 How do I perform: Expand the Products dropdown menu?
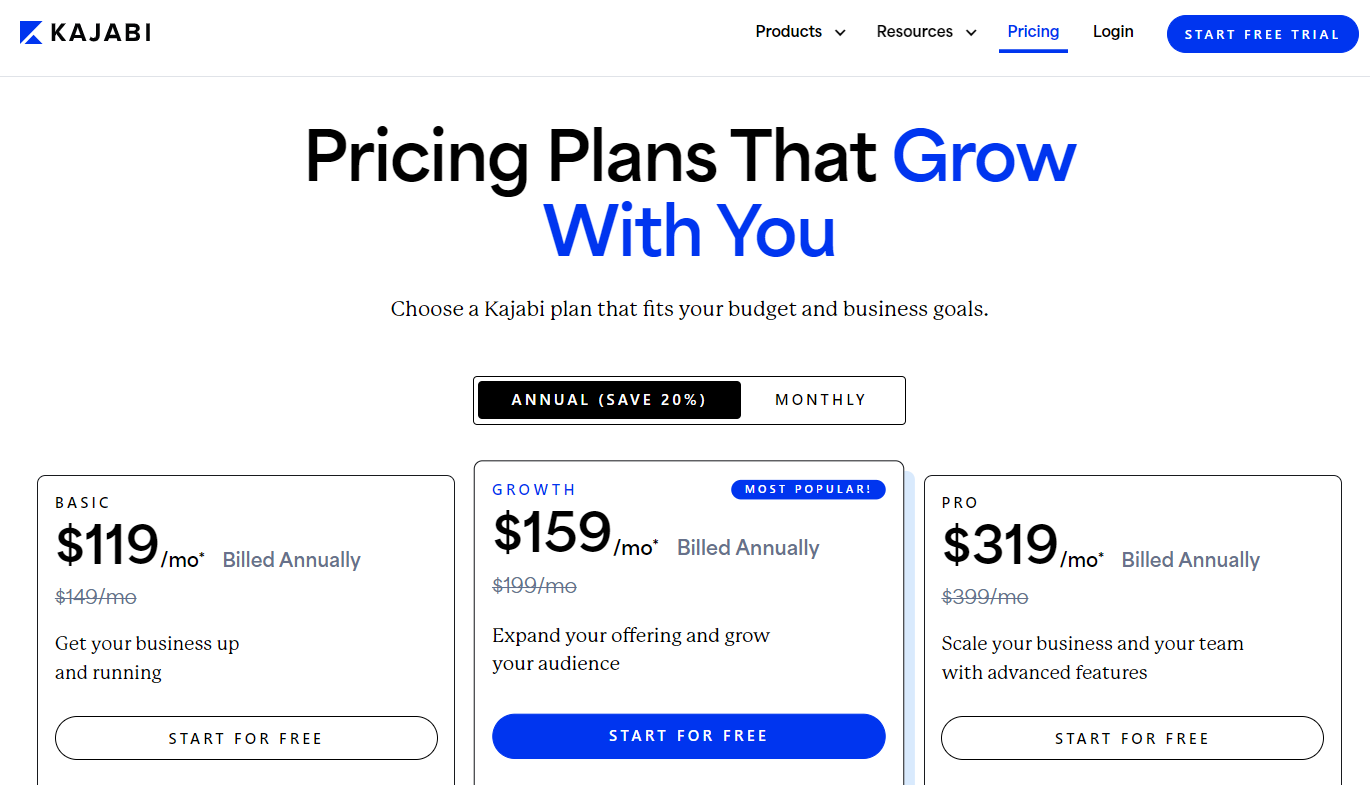click(x=801, y=32)
